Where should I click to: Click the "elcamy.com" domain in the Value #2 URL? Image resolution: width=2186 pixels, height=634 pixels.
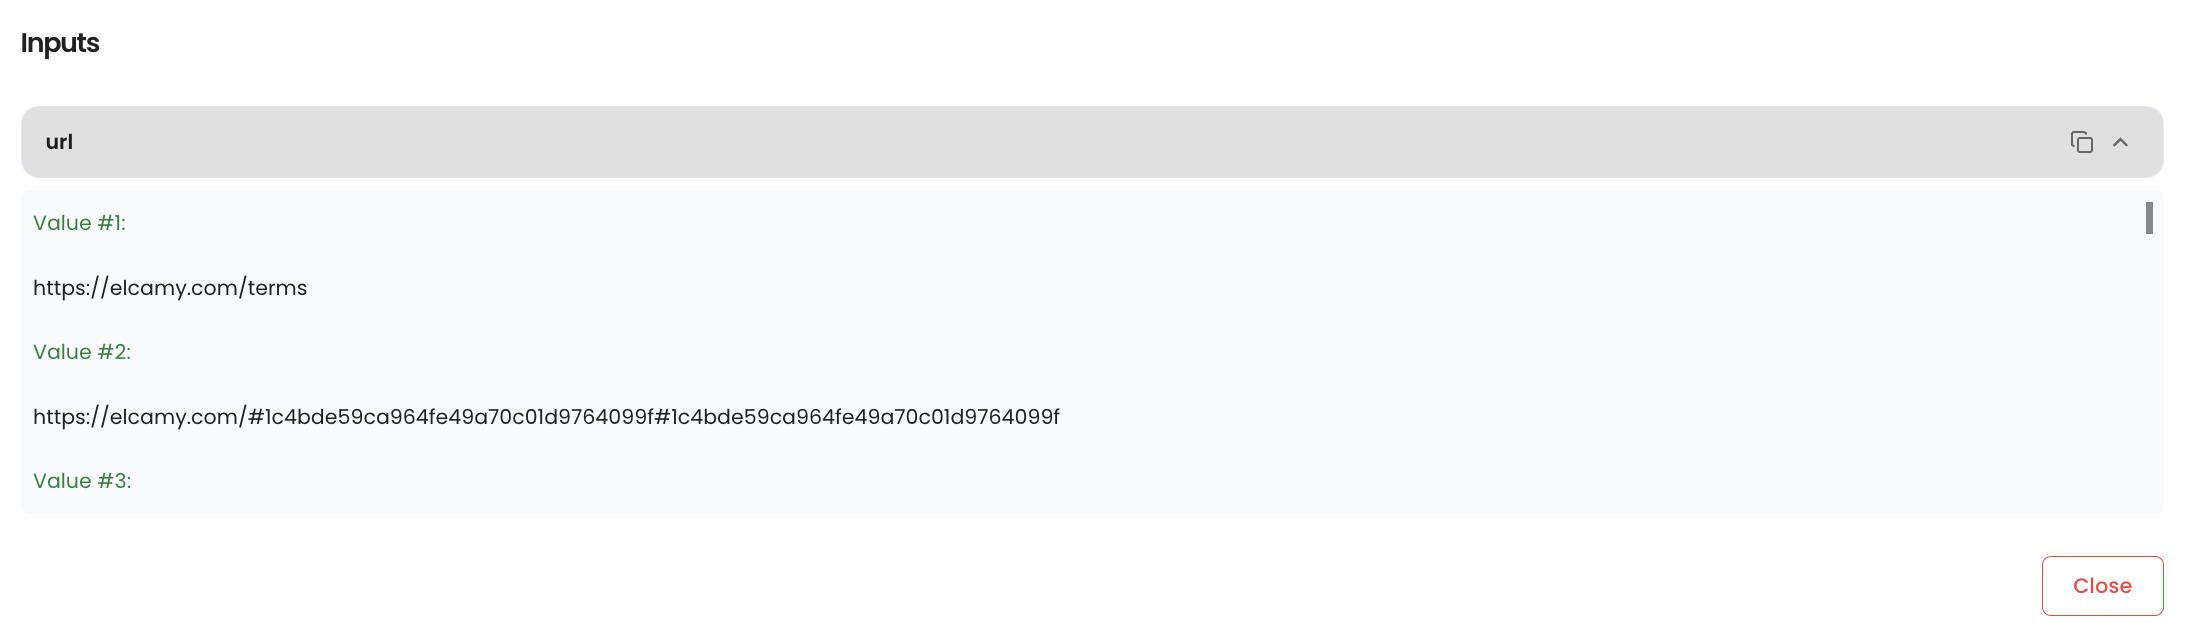174,417
